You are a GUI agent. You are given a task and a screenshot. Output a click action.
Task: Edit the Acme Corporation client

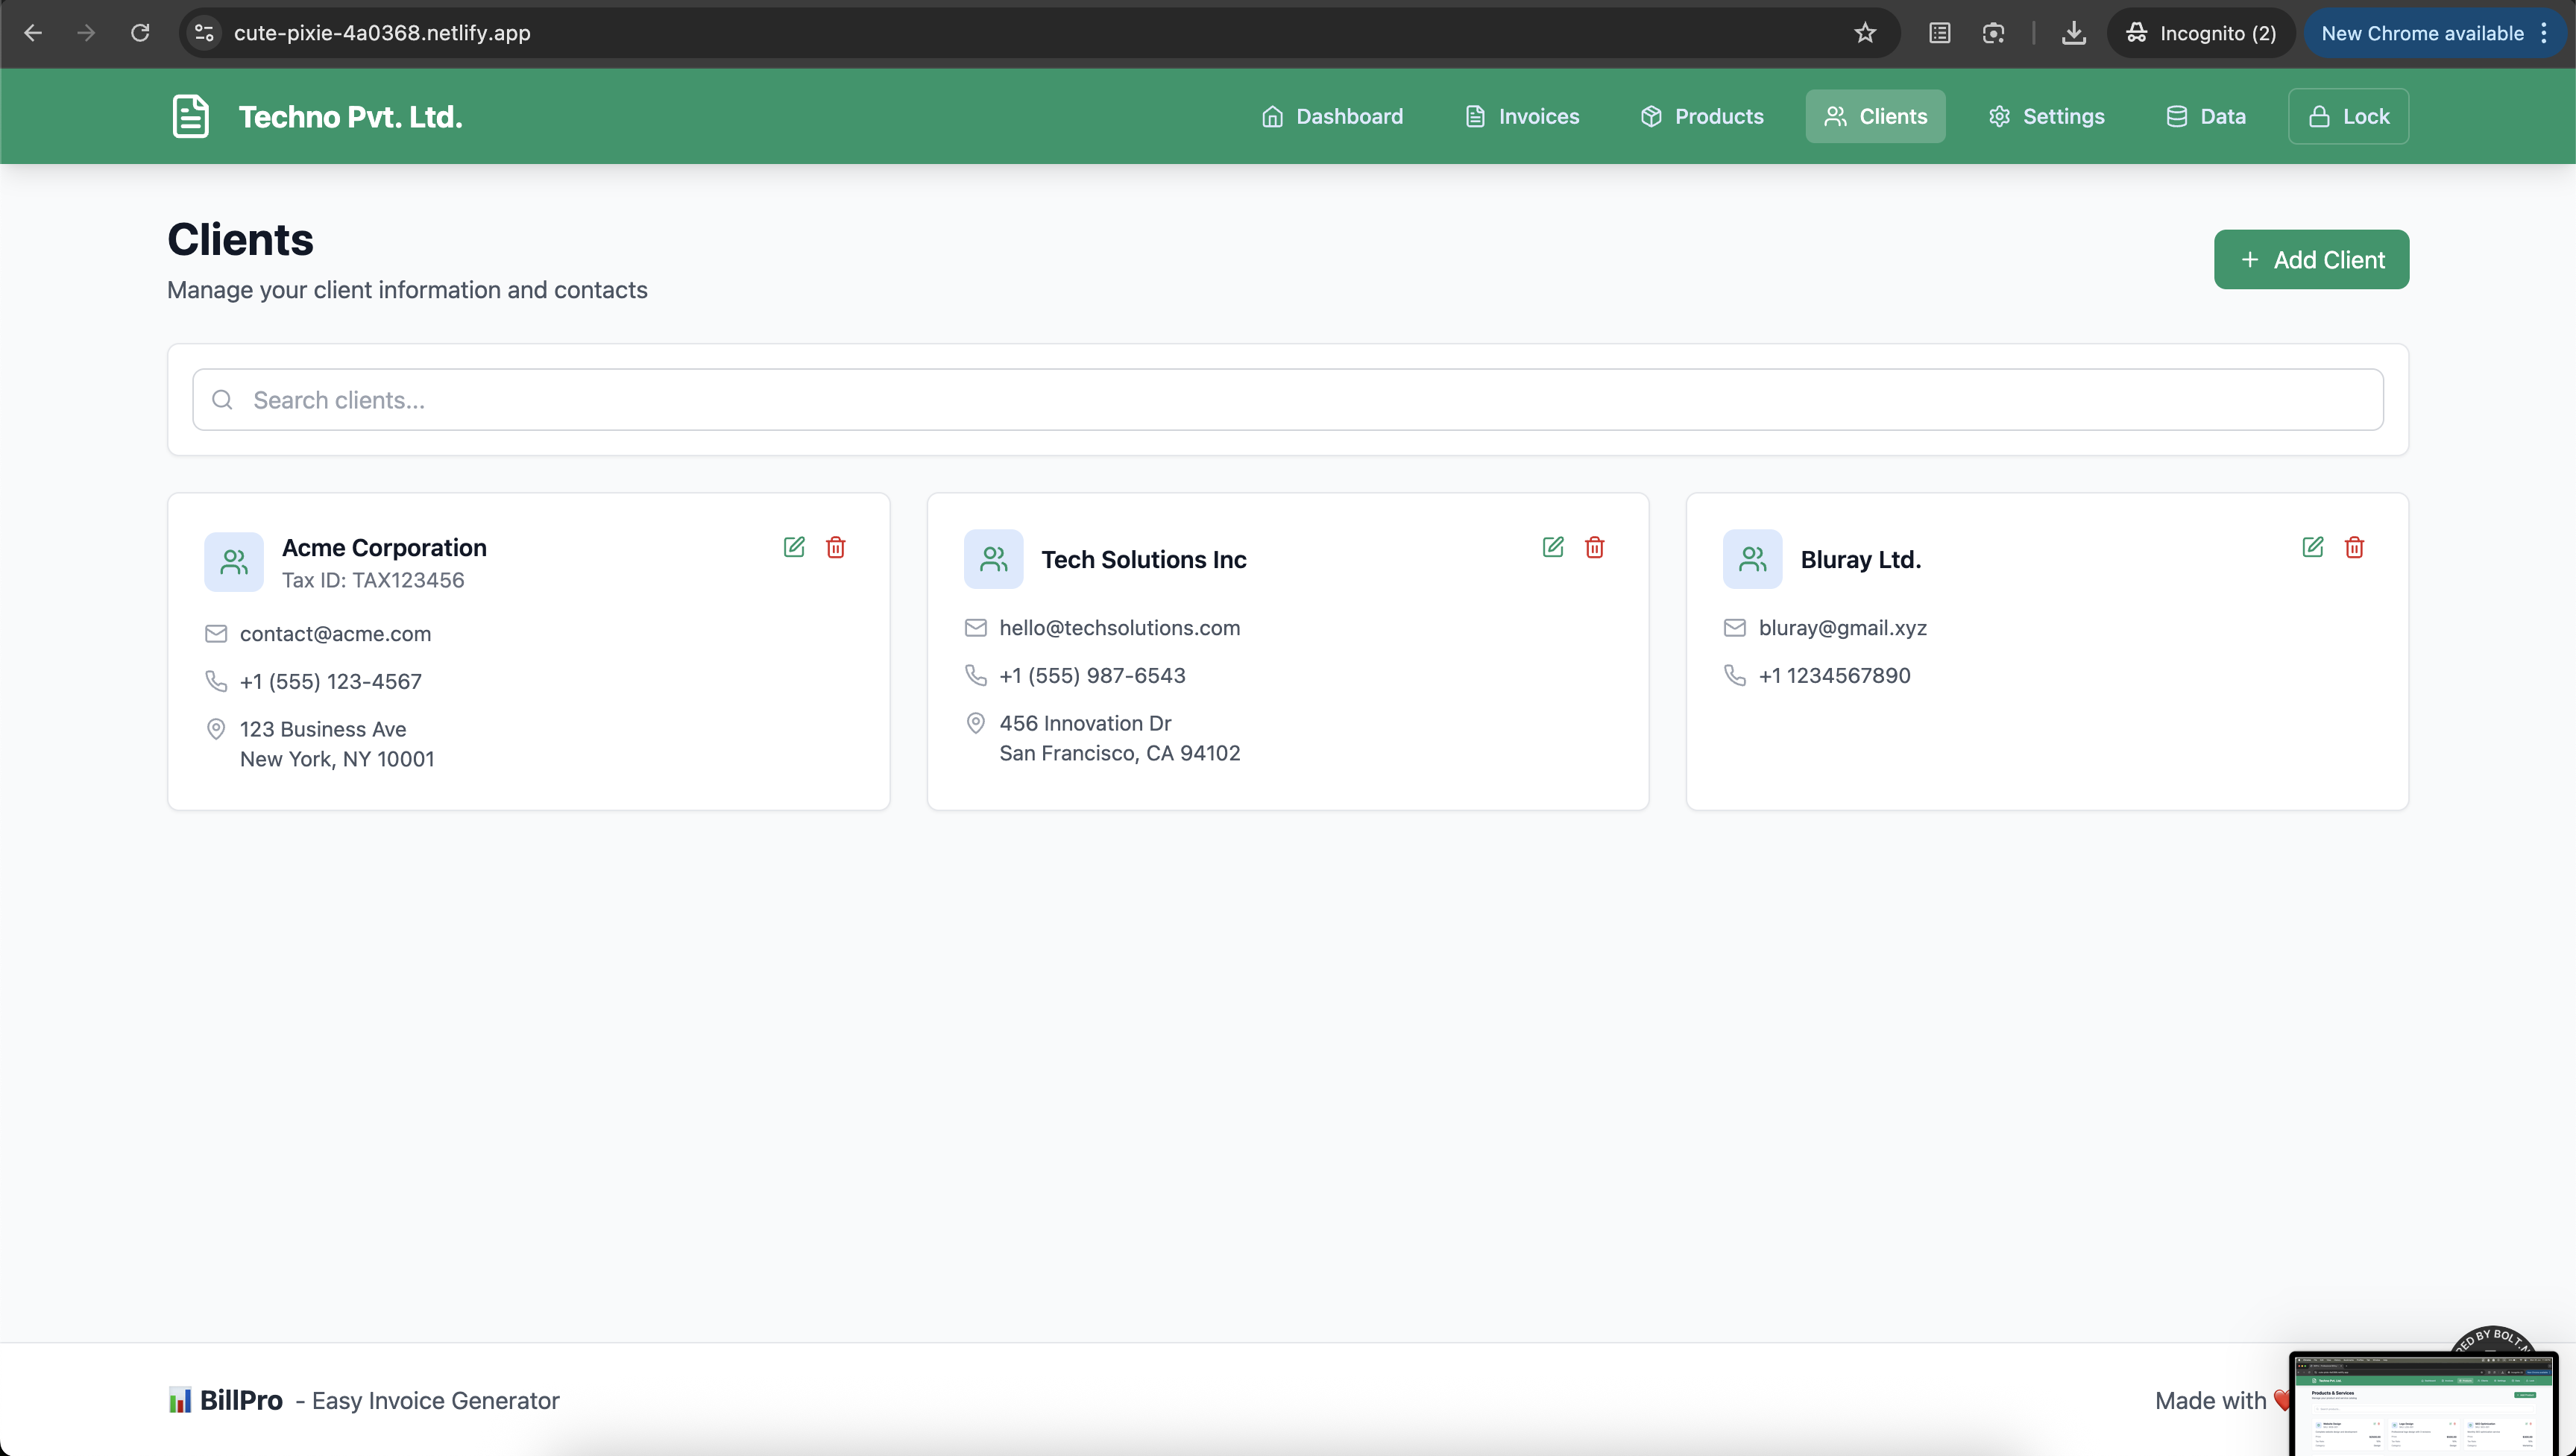pos(794,547)
